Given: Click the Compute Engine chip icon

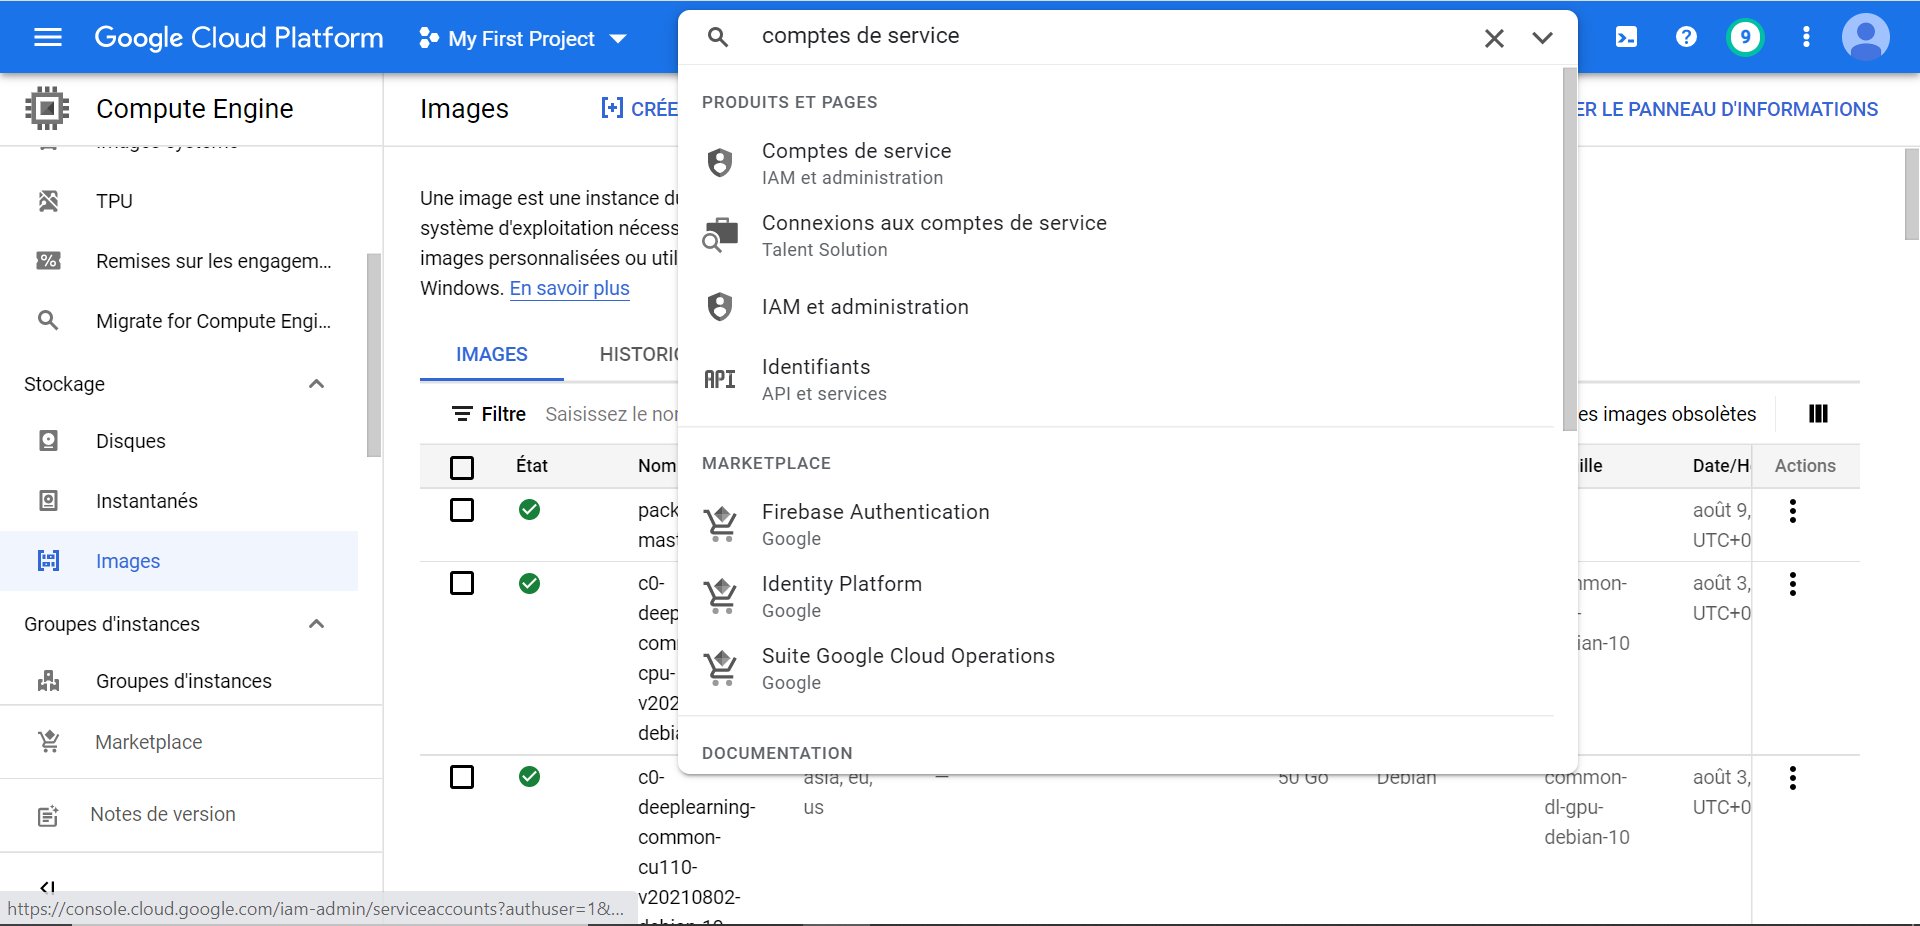Looking at the screenshot, I should click(47, 108).
